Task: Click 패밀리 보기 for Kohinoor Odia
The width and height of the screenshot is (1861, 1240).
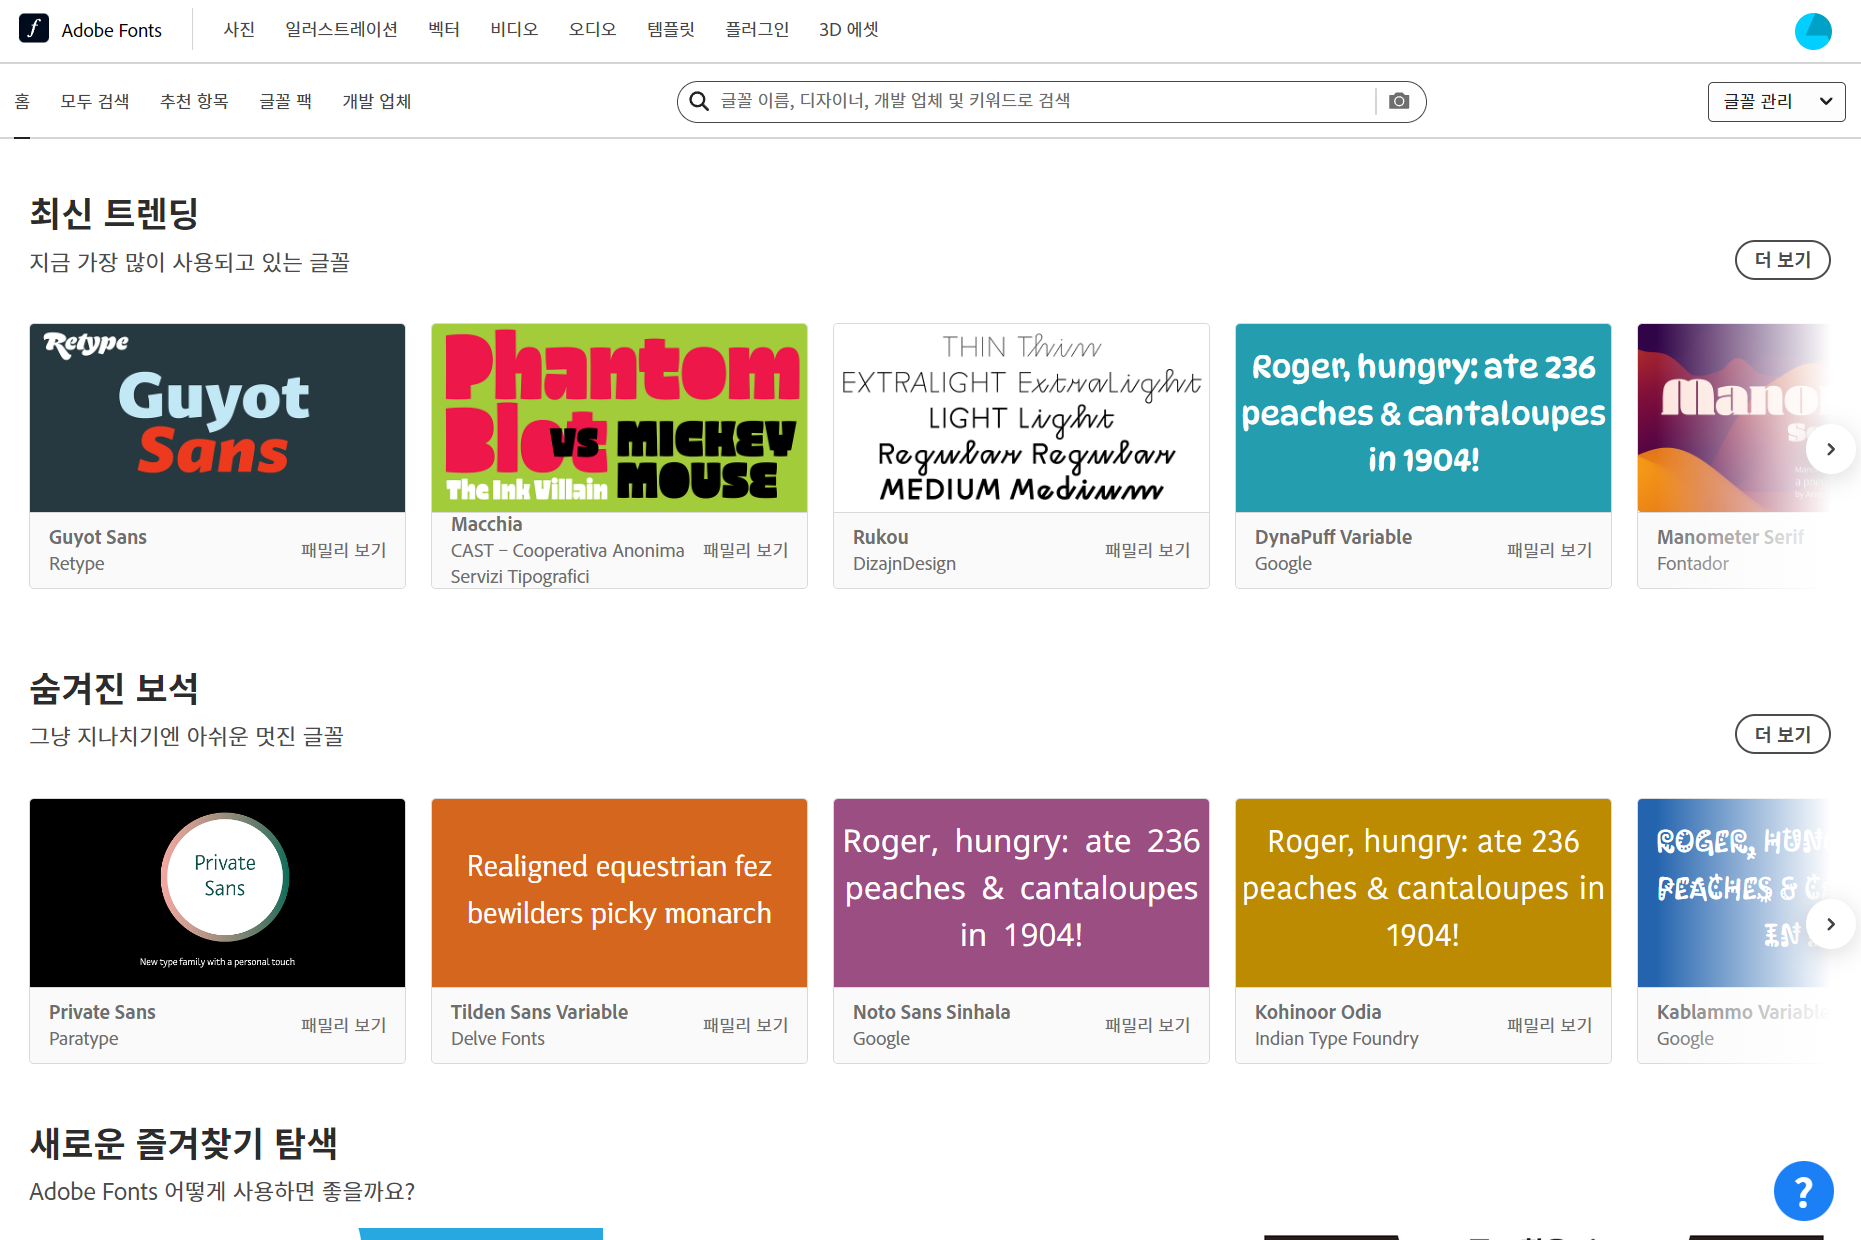Action: [x=1549, y=1025]
